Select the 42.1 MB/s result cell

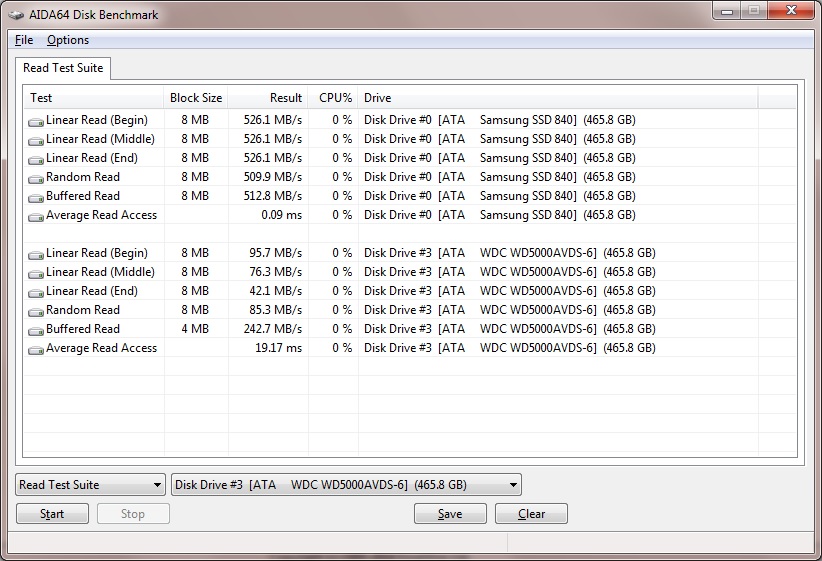[x=276, y=290]
